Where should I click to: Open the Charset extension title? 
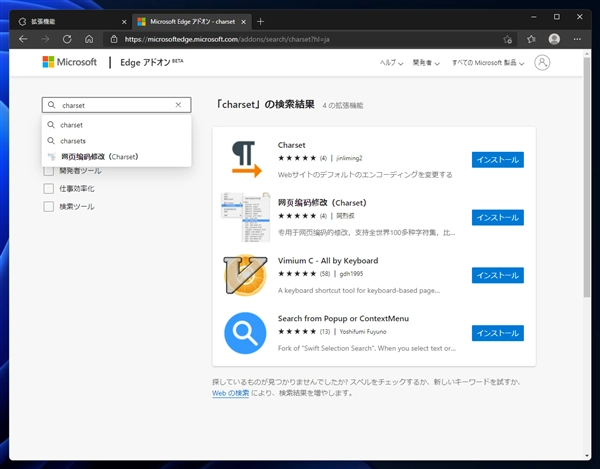coord(292,145)
